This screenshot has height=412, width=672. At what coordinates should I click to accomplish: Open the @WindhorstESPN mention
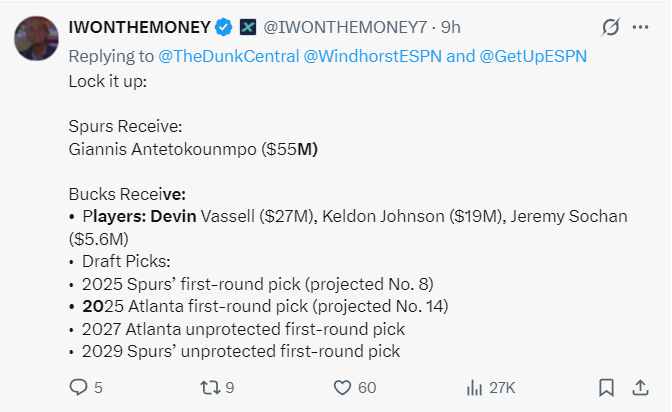point(372,56)
